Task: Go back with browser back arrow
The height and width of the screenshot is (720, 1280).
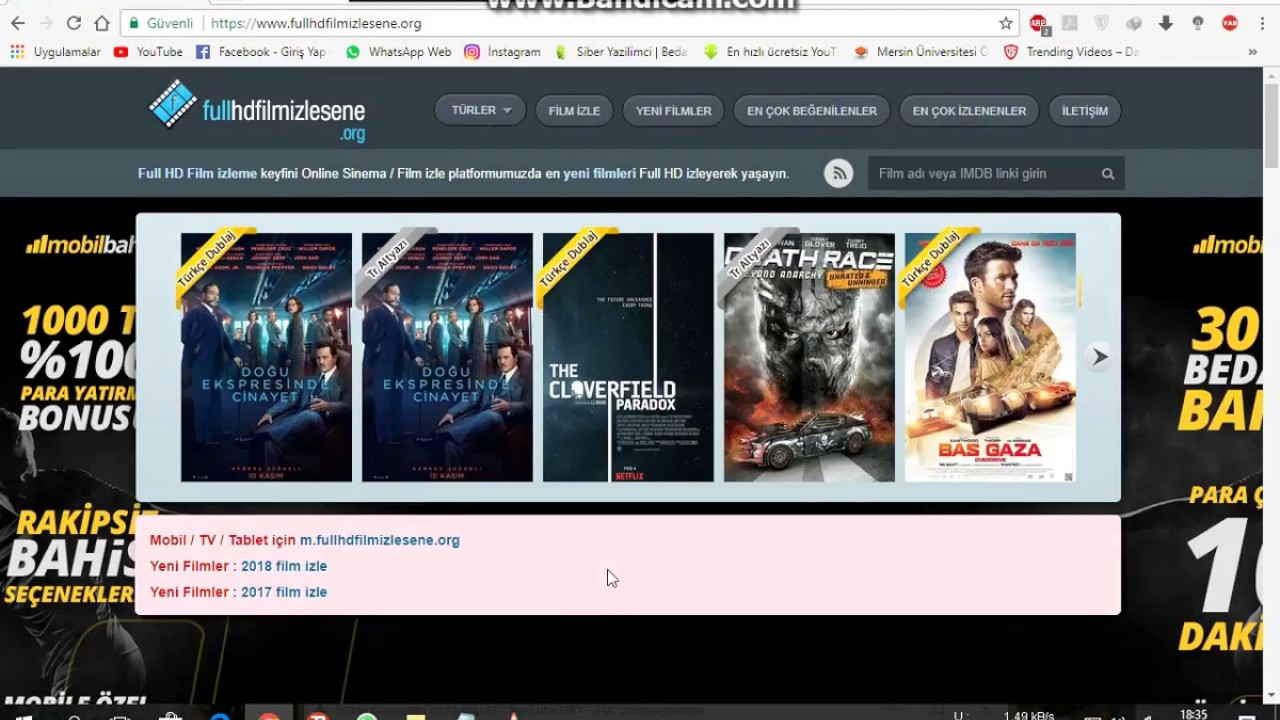Action: click(x=17, y=23)
